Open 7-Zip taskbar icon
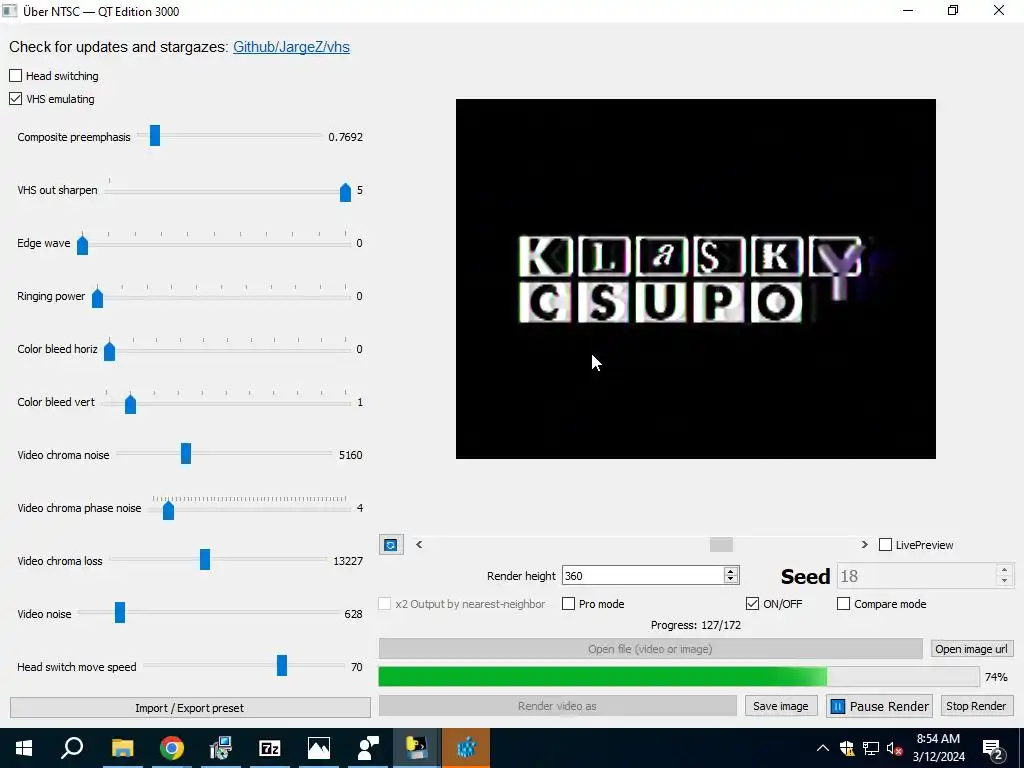This screenshot has width=1024, height=768. coord(270,748)
